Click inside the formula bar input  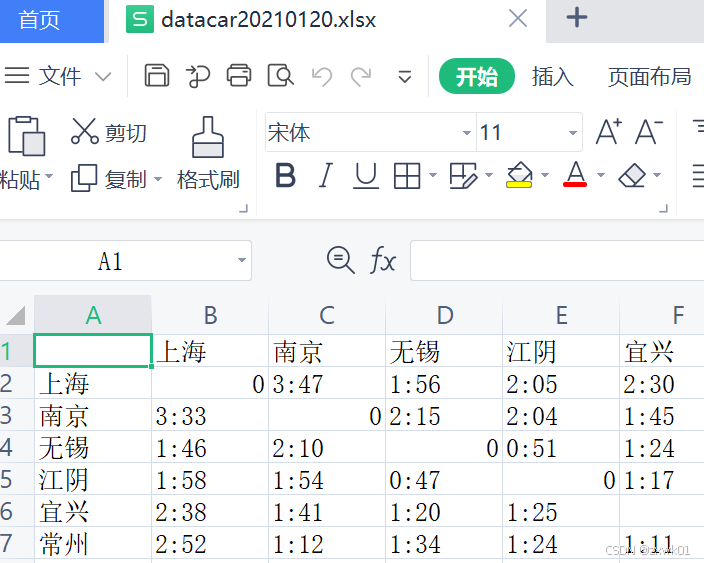pos(557,260)
